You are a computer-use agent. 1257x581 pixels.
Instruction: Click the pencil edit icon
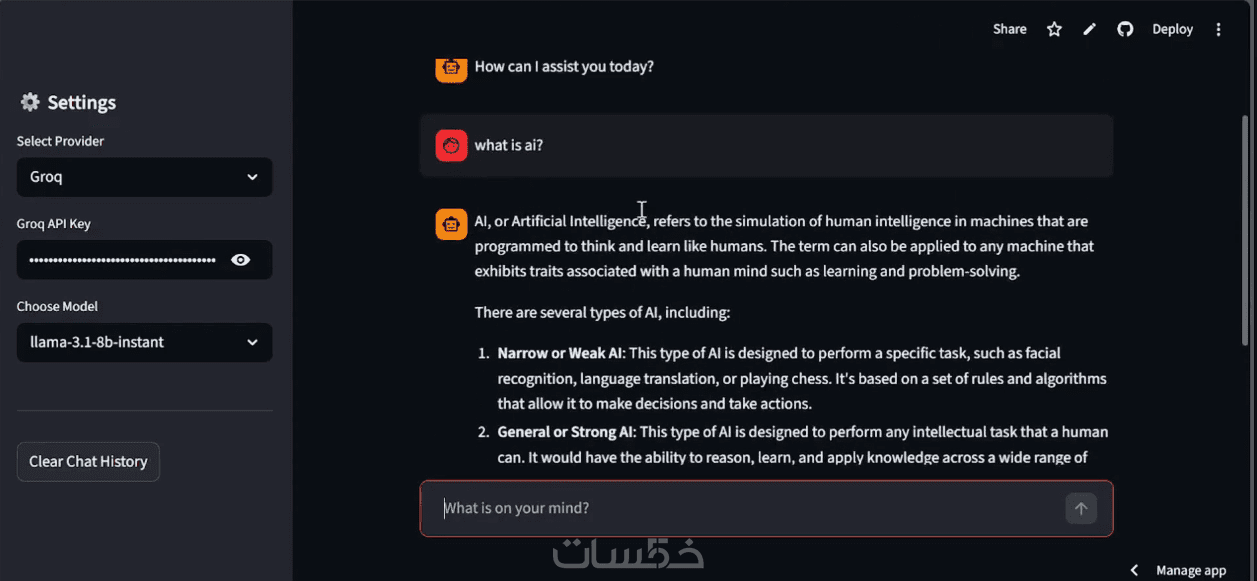click(1090, 29)
